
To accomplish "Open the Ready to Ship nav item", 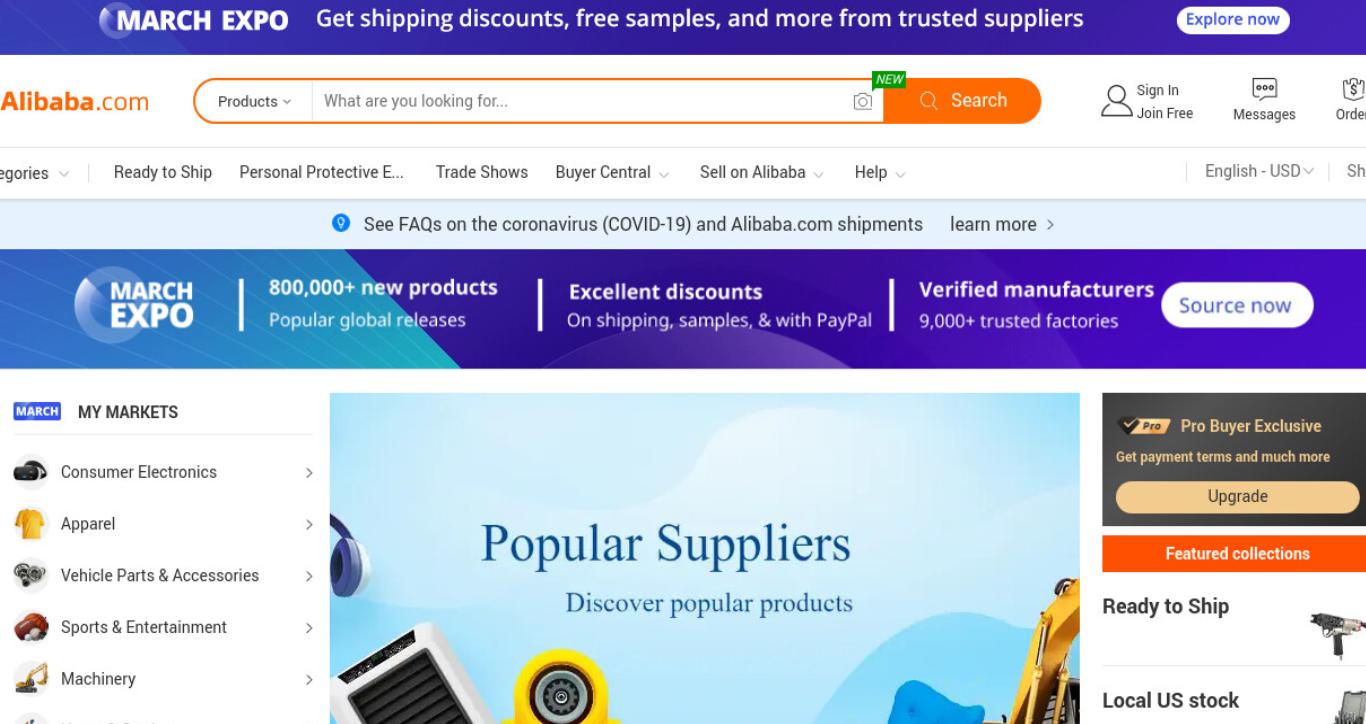I will coord(163,172).
